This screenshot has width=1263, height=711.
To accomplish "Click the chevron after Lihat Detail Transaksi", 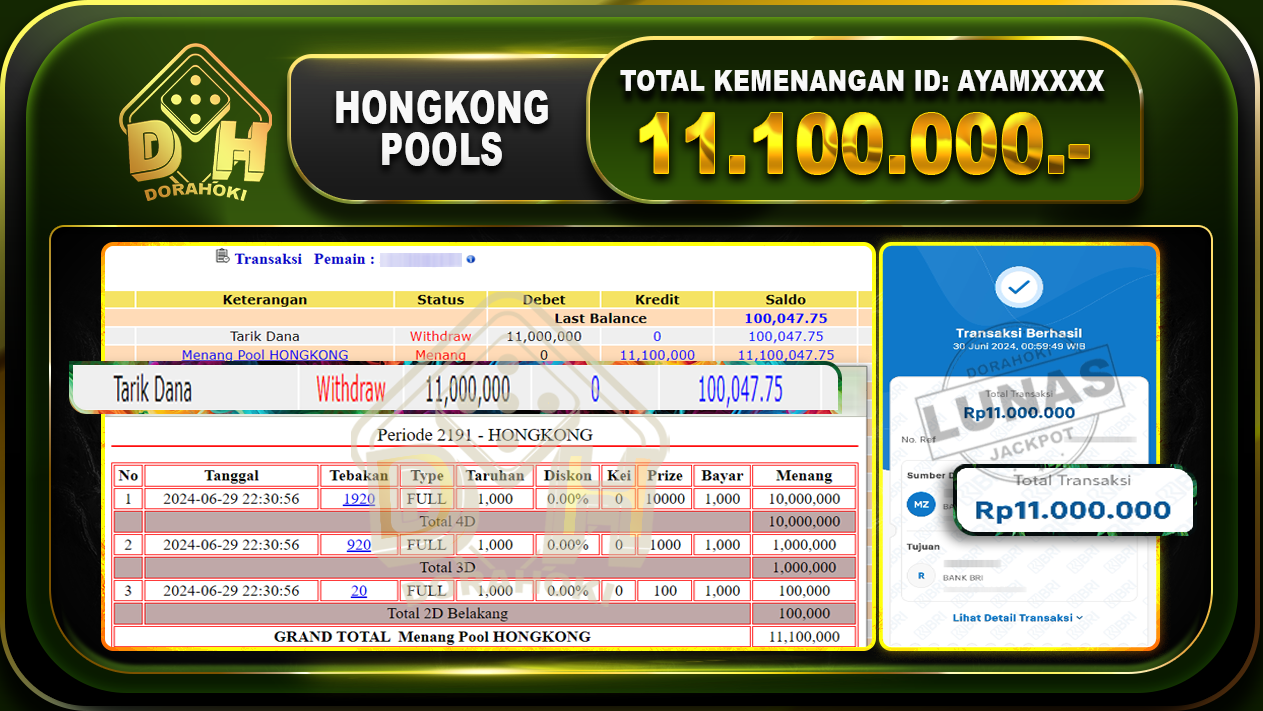I will click(x=1078, y=617).
